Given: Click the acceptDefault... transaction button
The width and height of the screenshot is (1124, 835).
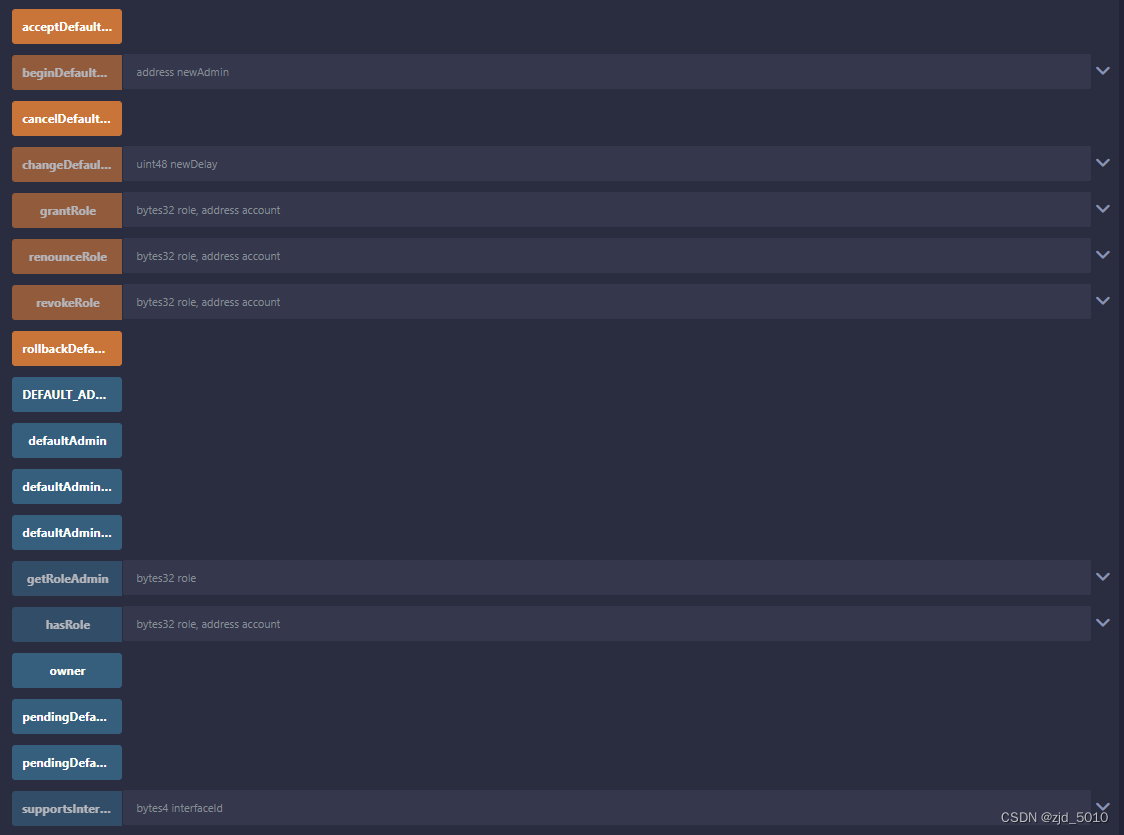Looking at the screenshot, I should click(x=67, y=27).
